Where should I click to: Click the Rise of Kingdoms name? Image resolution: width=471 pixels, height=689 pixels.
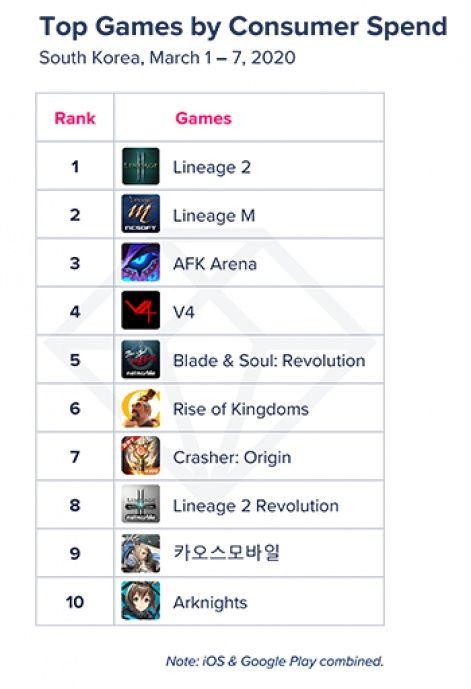click(241, 409)
